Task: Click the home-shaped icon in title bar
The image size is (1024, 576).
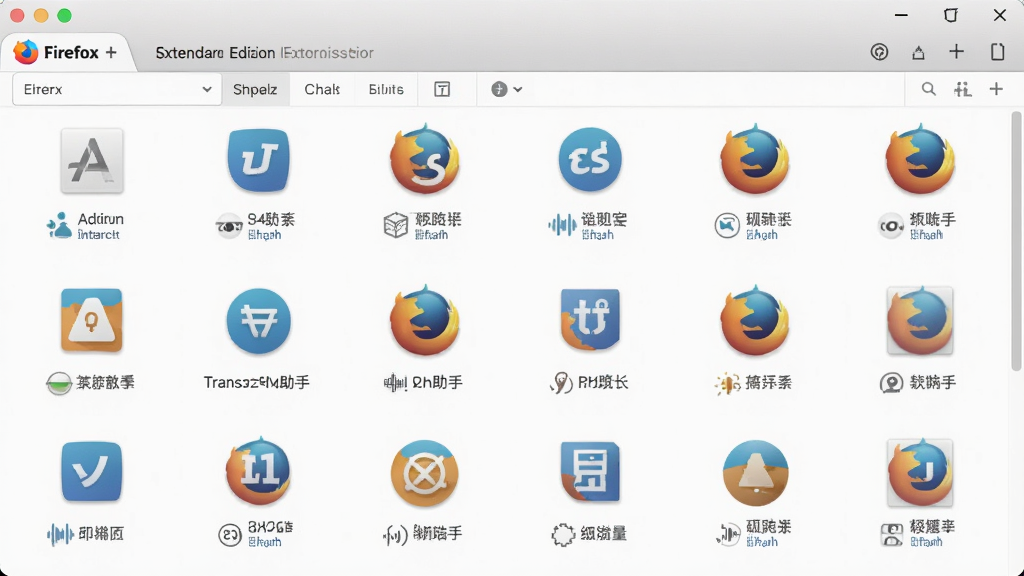Action: click(918, 52)
